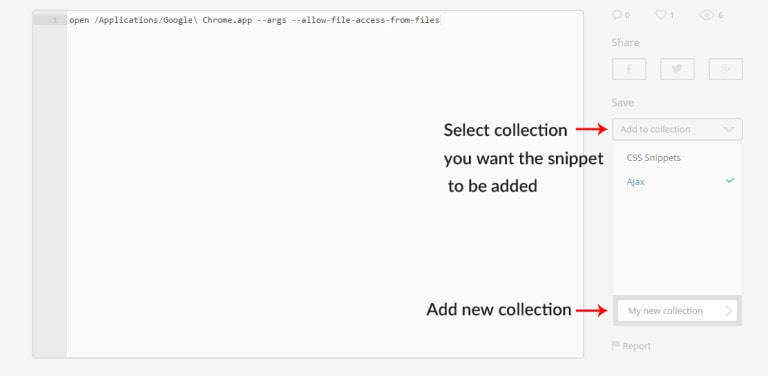Viewport: 768px width, 376px height.
Task: Click the comments speech bubble icon
Action: (x=617, y=15)
